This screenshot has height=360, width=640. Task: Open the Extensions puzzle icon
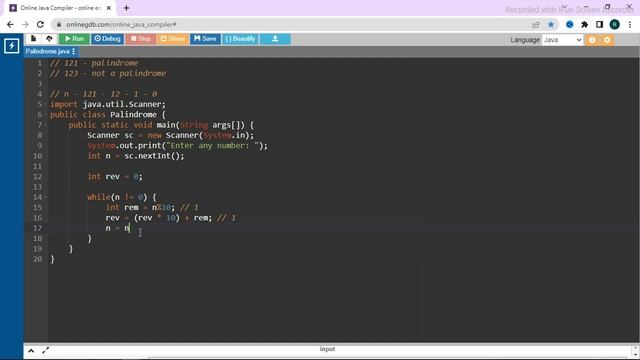pyautogui.click(x=584, y=24)
